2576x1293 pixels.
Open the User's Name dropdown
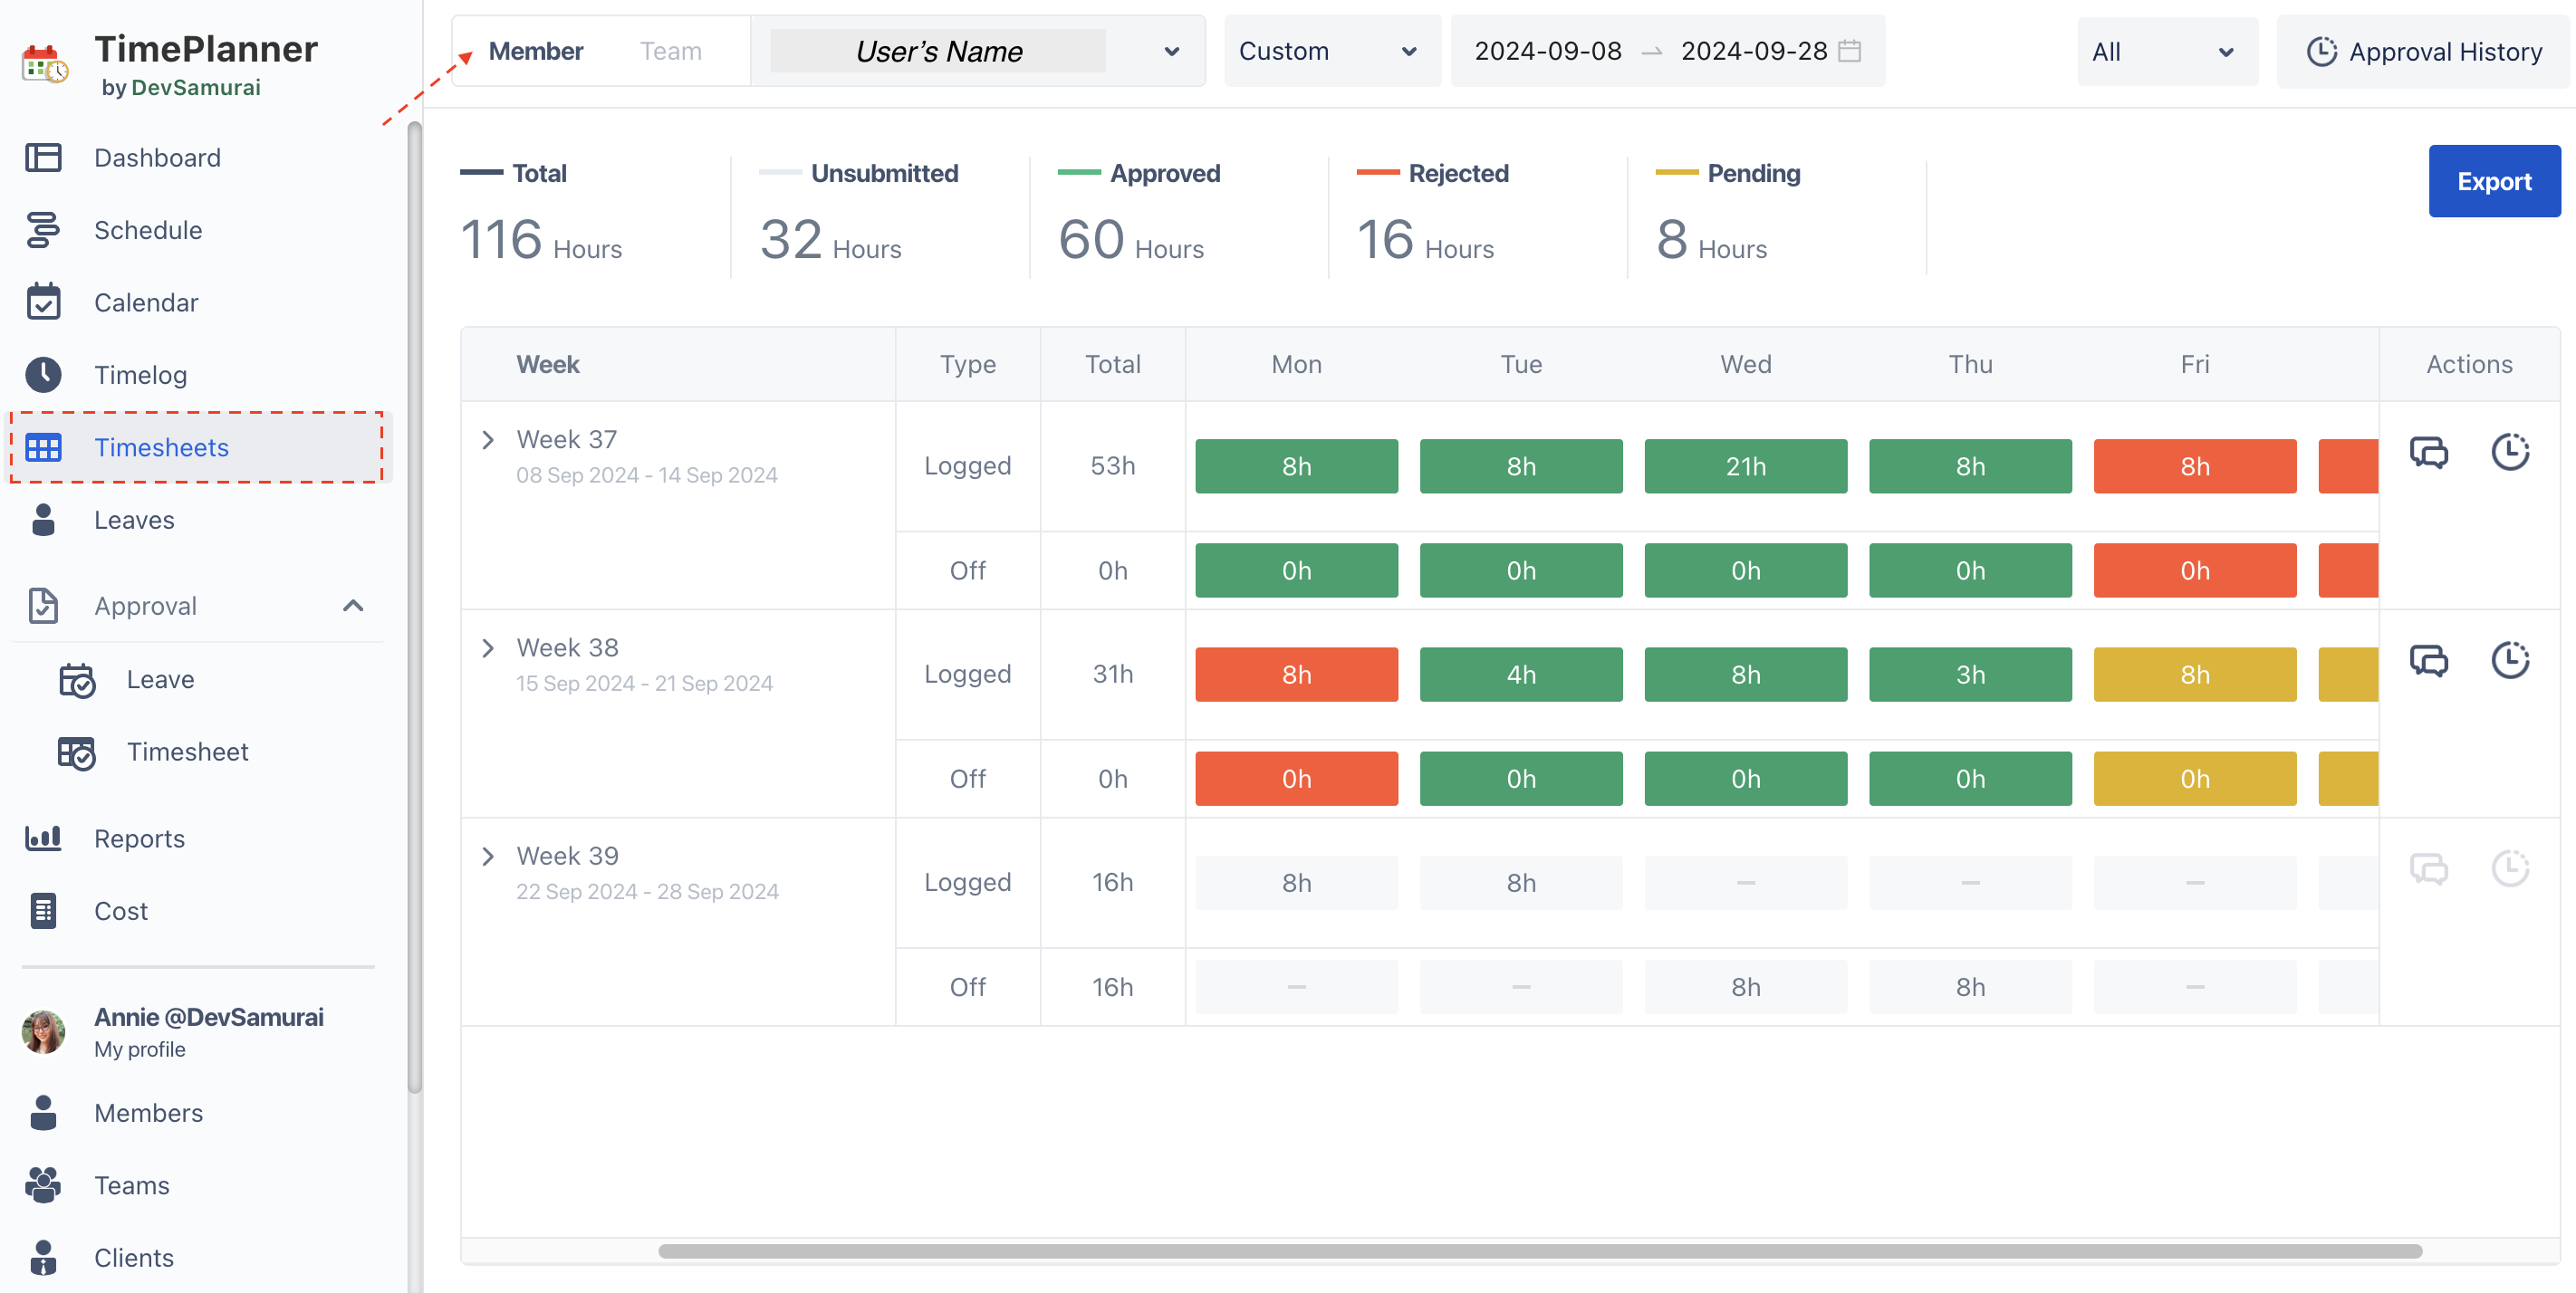pos(978,51)
